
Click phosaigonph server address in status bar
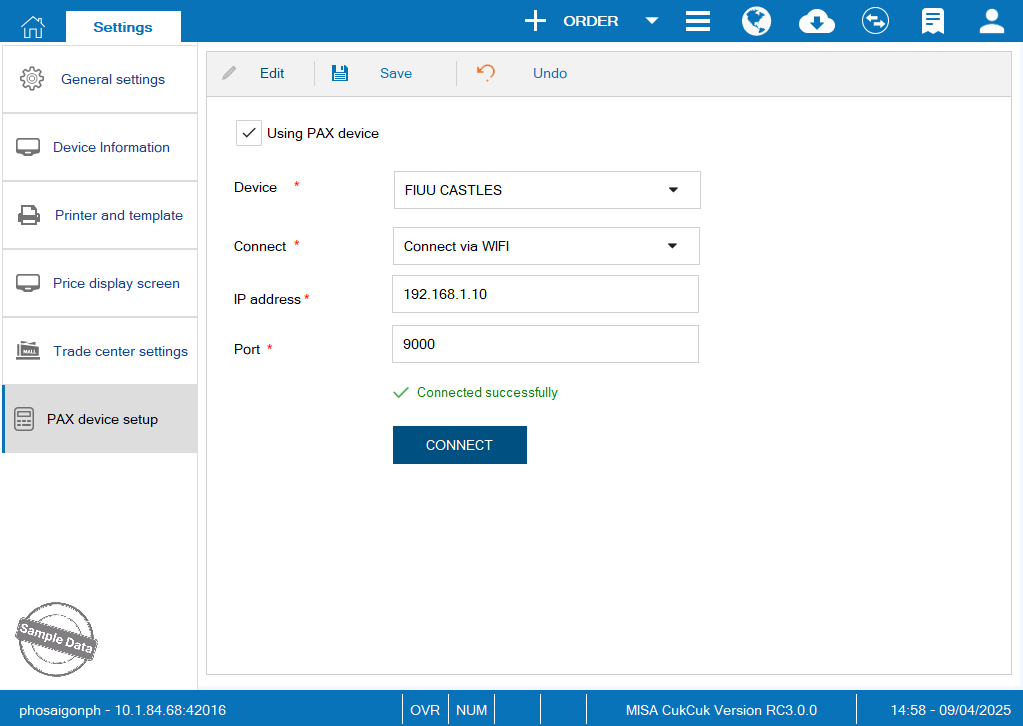click(x=123, y=710)
